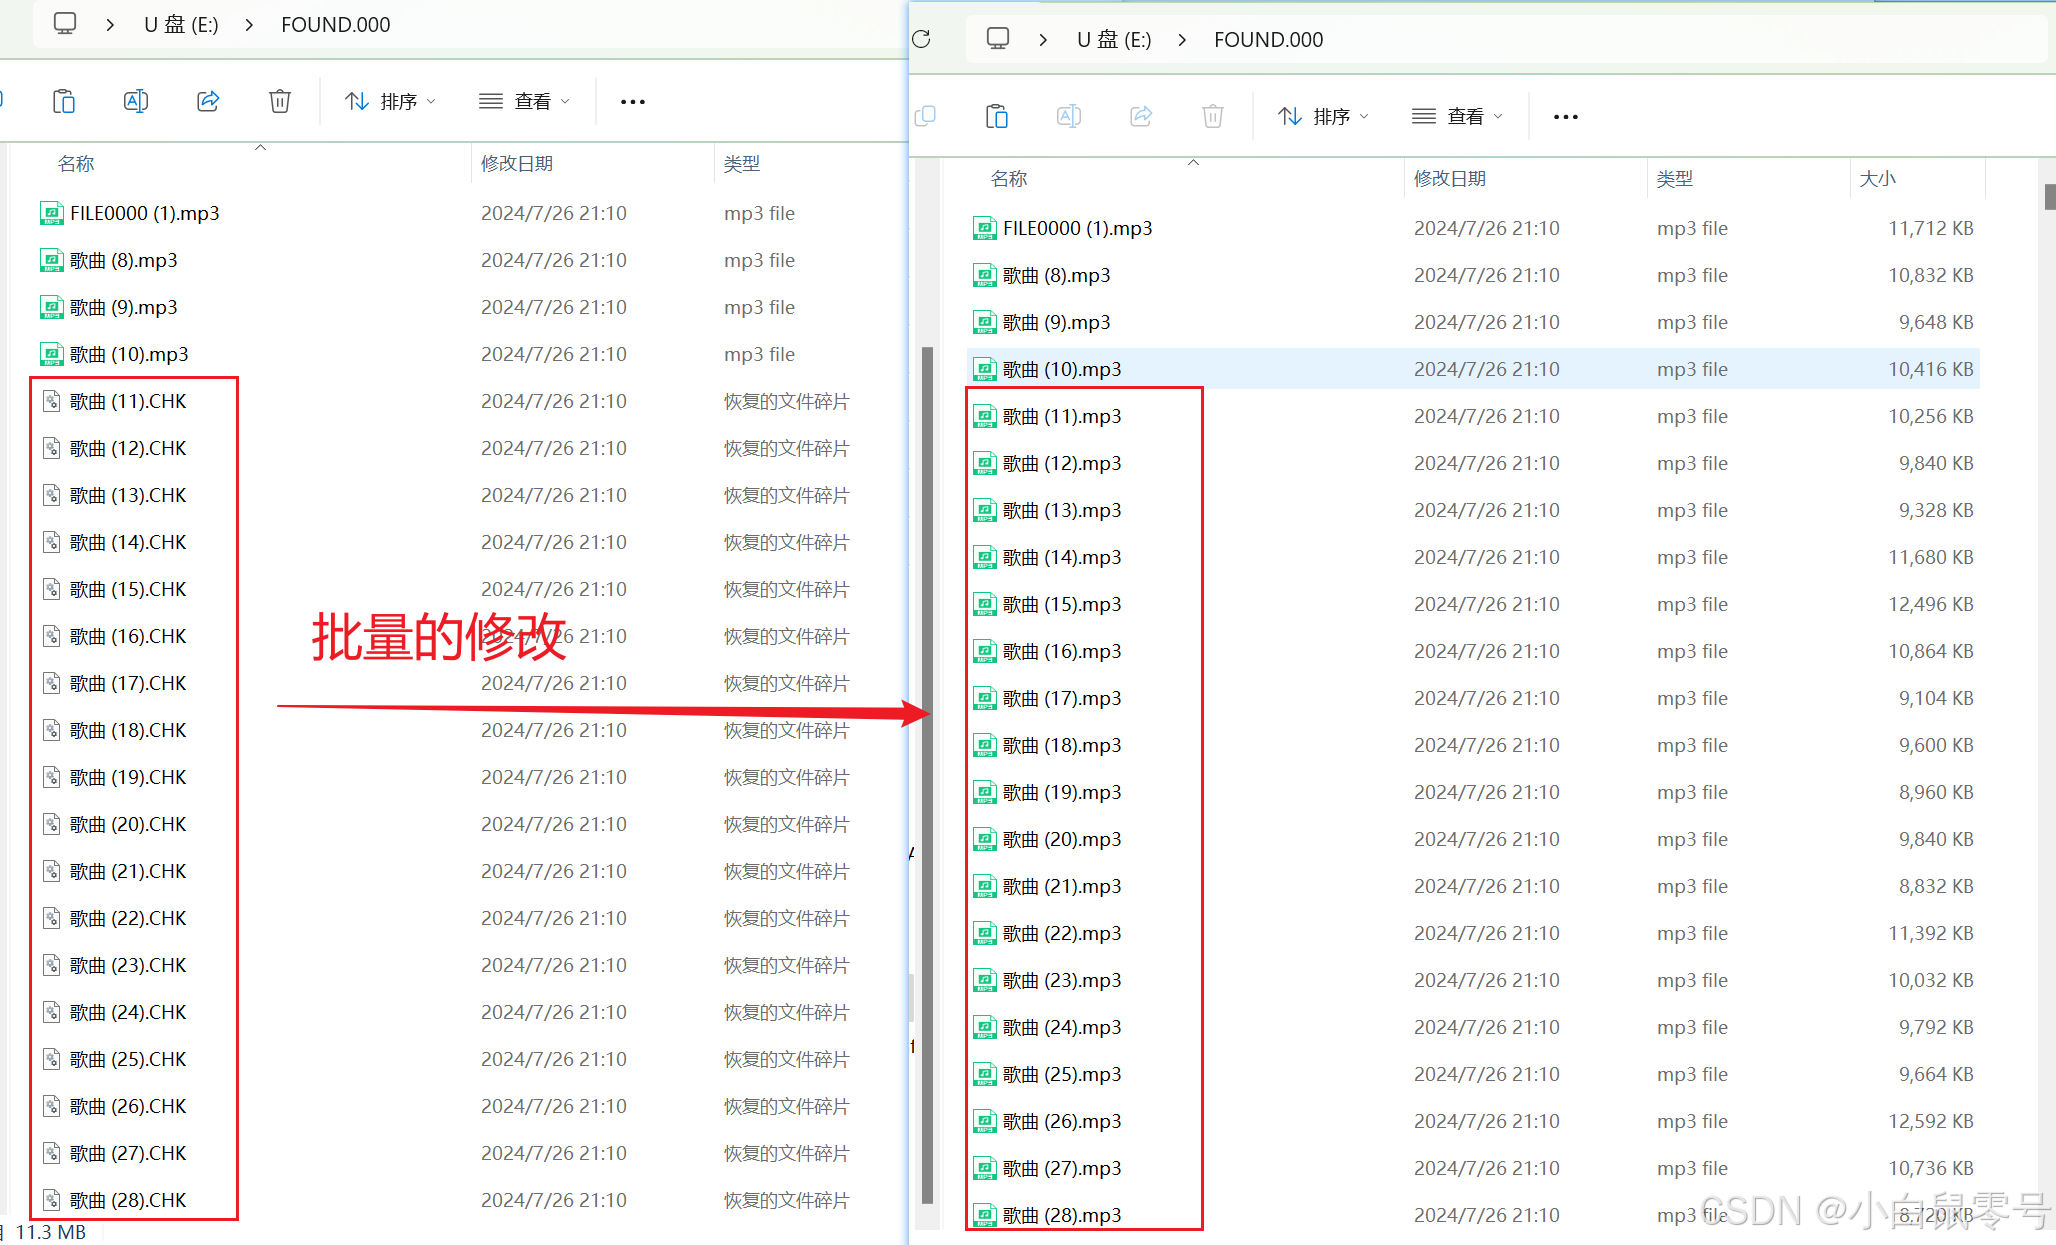
Task: Click the share icon in the left window toolbar
Action: (x=208, y=101)
